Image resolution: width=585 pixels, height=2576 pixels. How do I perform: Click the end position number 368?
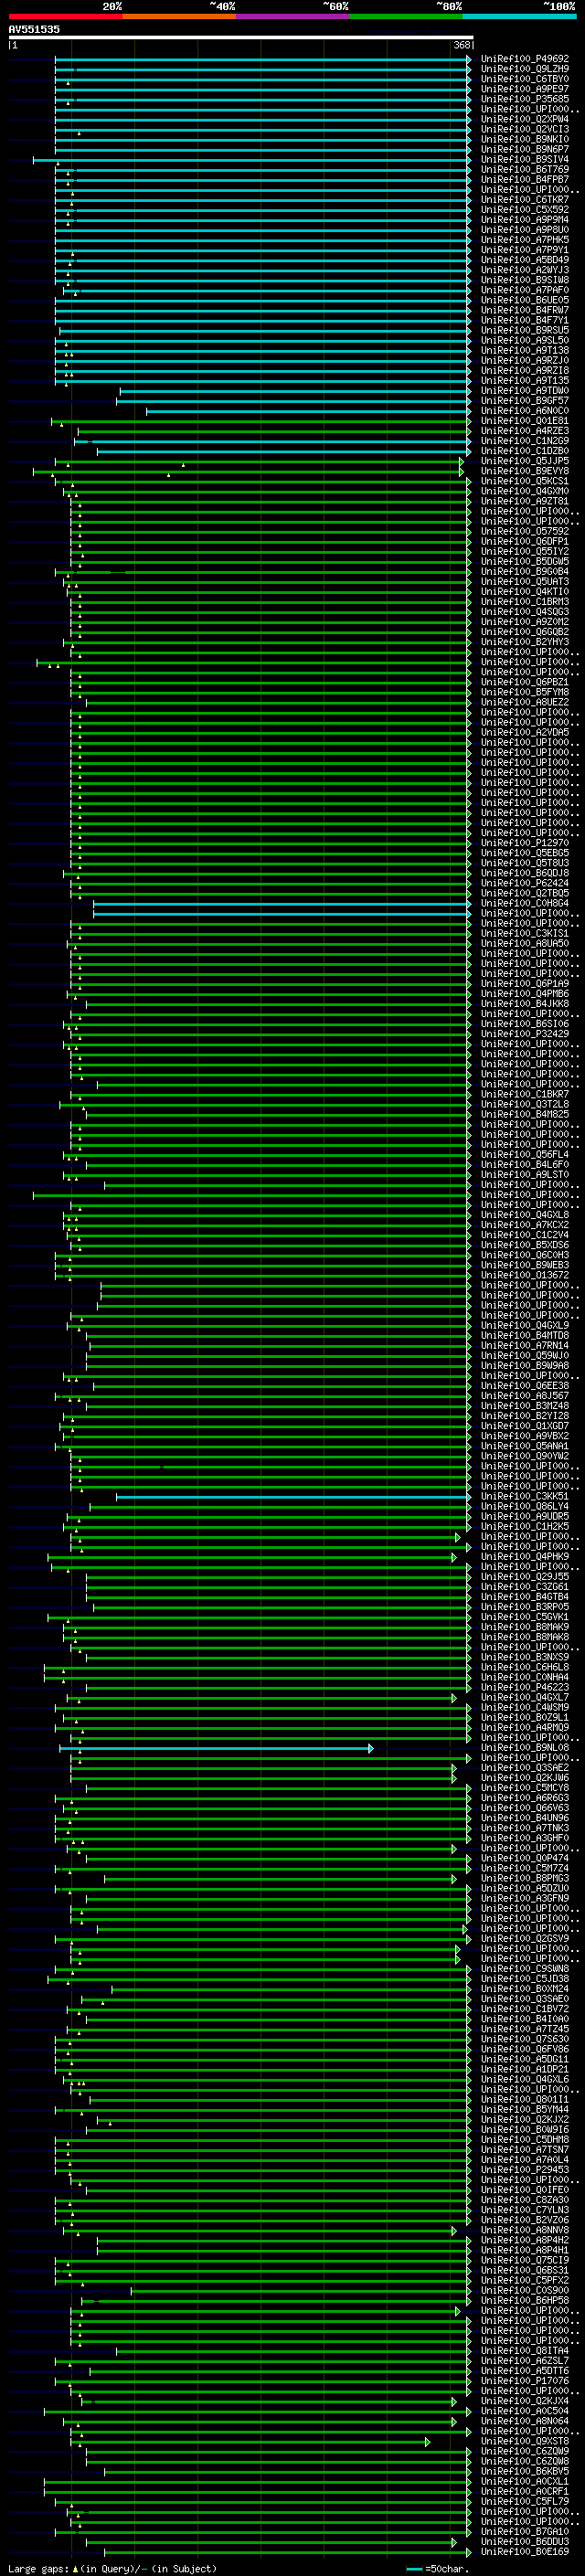tap(462, 45)
